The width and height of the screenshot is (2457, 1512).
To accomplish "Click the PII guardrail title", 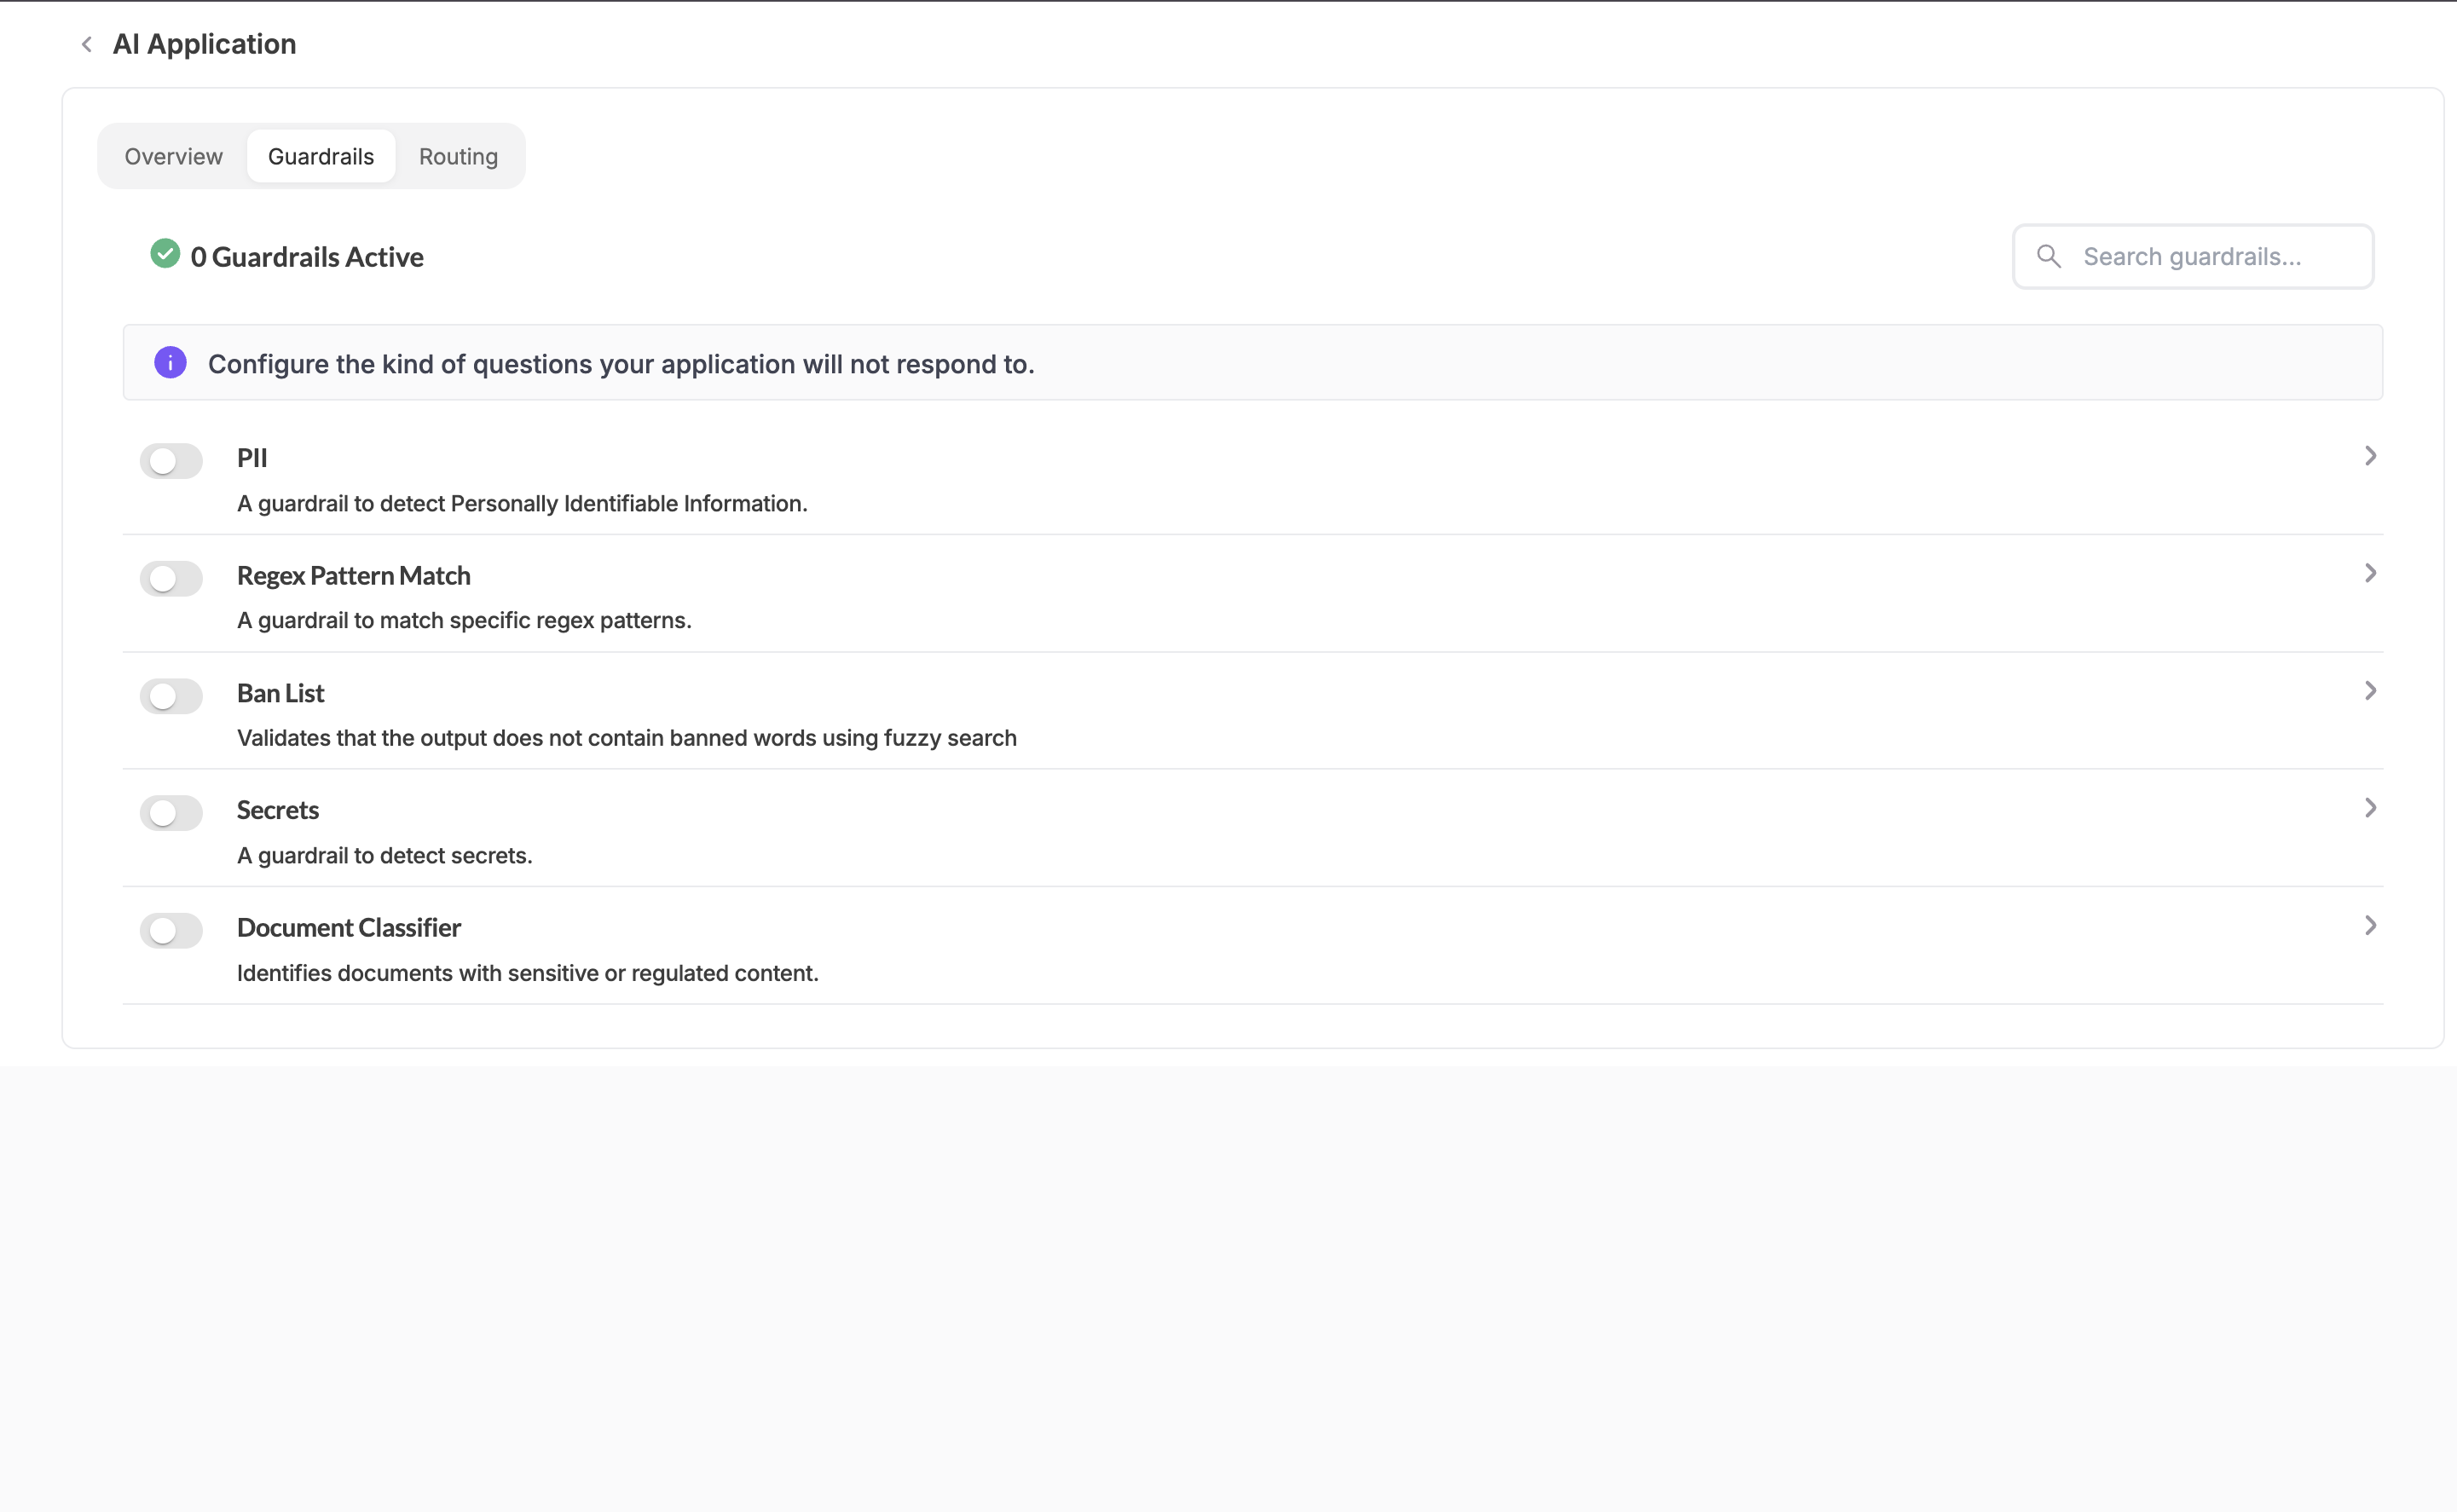I will (252, 458).
